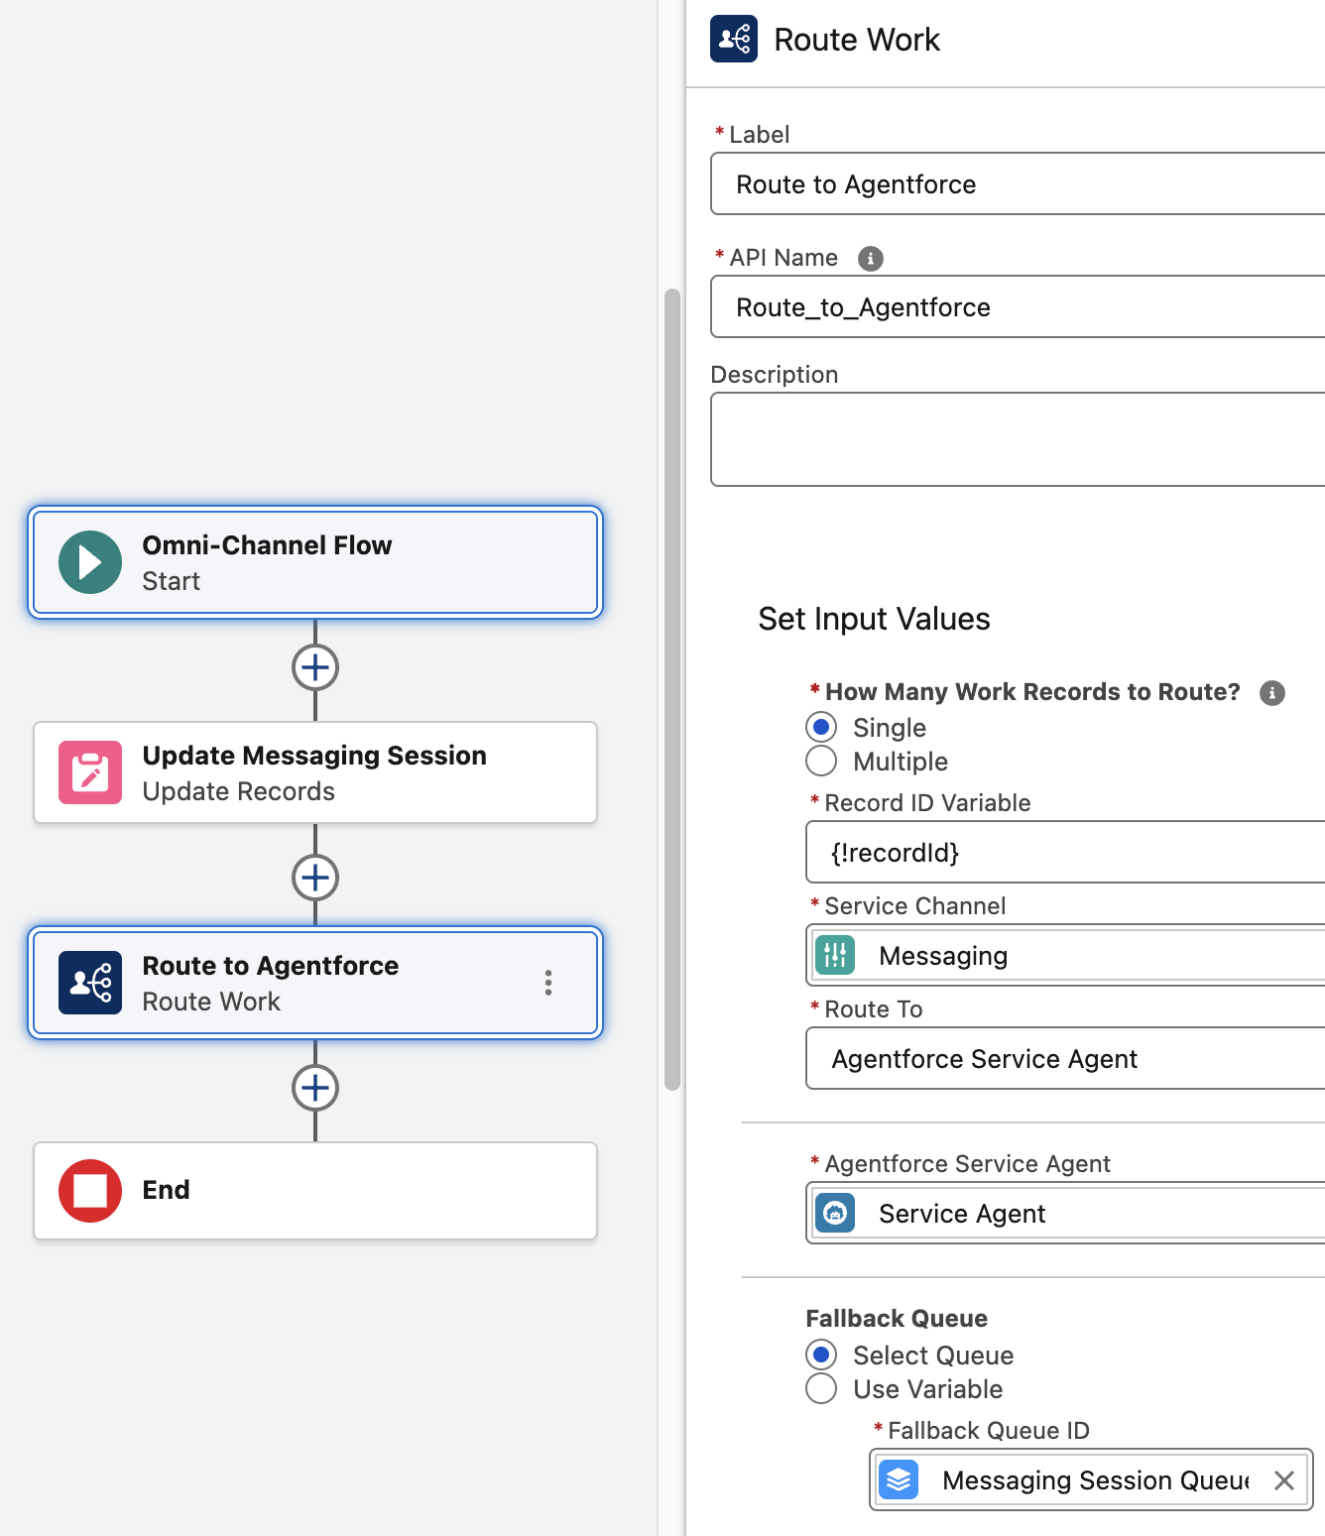Click the Route Work panel header icon

click(x=734, y=39)
